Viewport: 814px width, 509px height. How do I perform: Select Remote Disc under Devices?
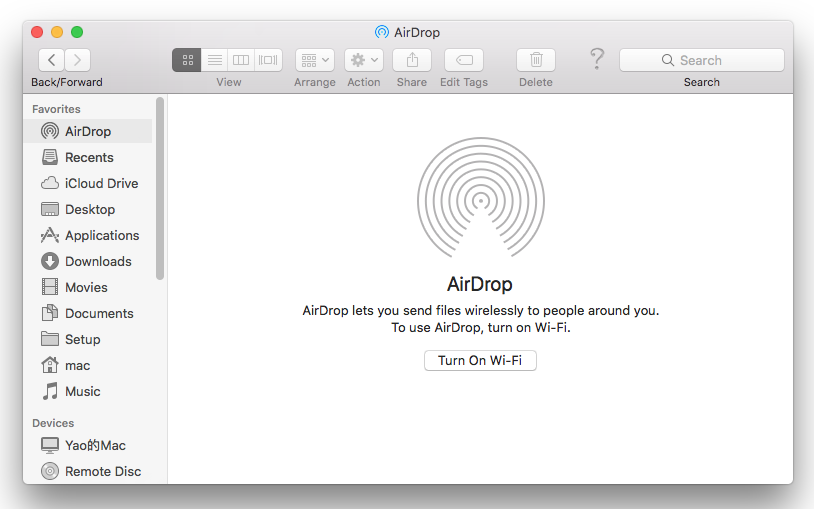[88, 471]
